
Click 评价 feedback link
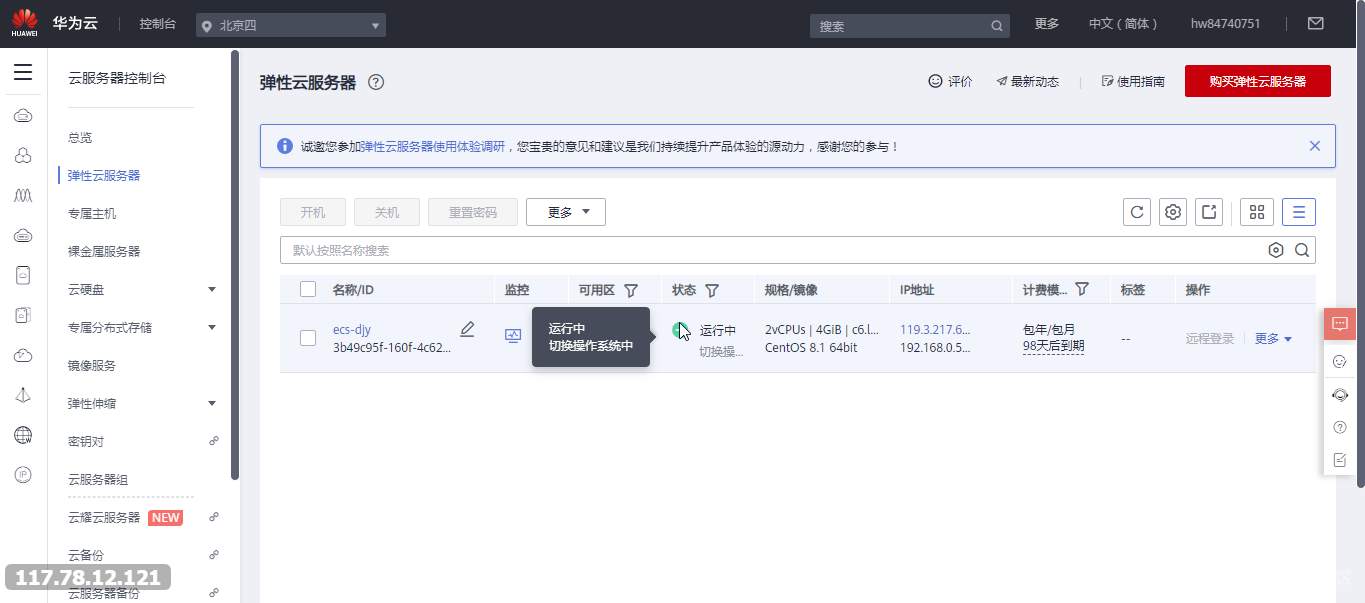click(951, 82)
